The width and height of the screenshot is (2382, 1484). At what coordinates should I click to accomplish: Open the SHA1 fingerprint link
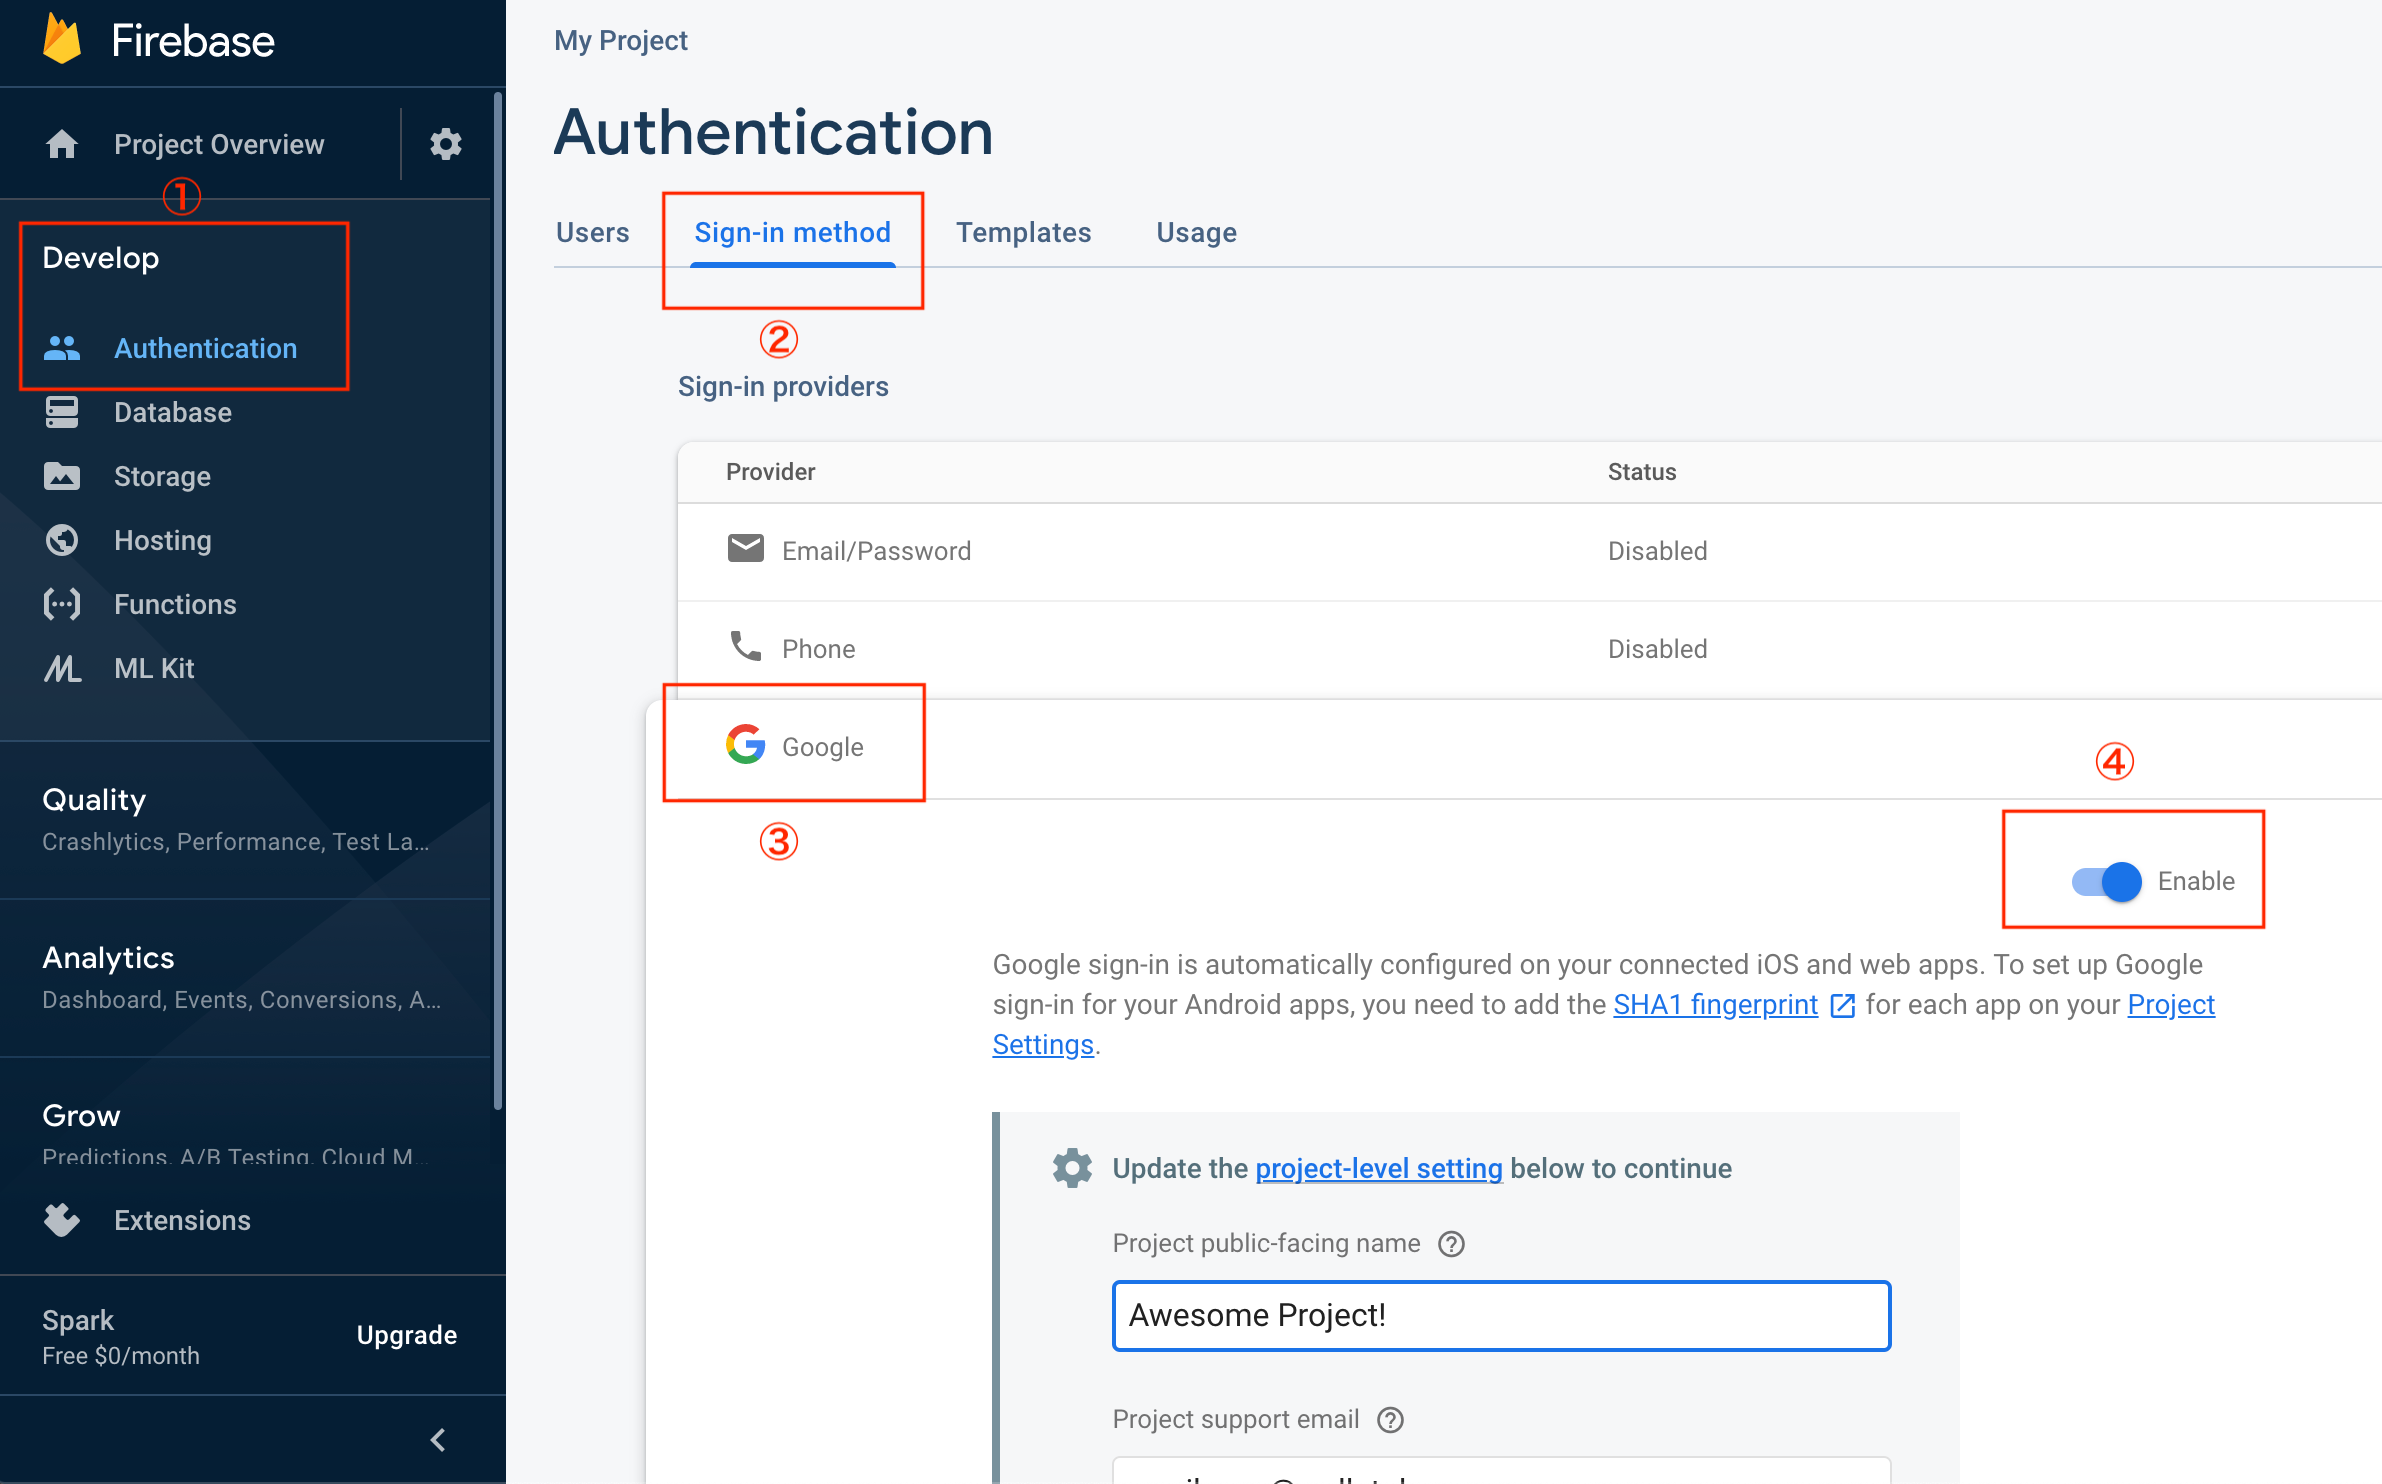pos(1716,1005)
